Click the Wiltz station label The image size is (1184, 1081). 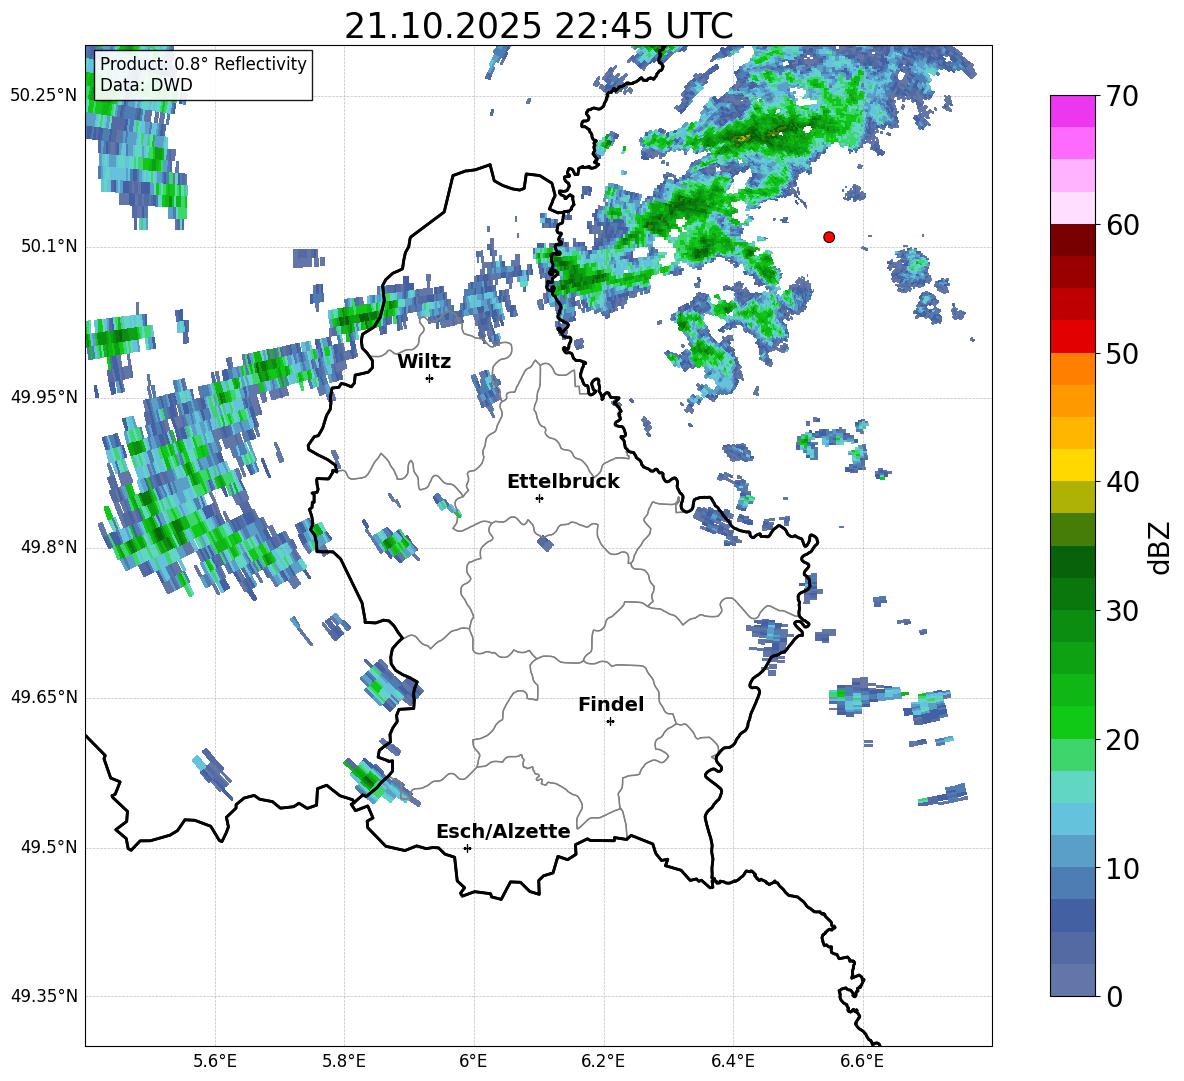point(424,362)
